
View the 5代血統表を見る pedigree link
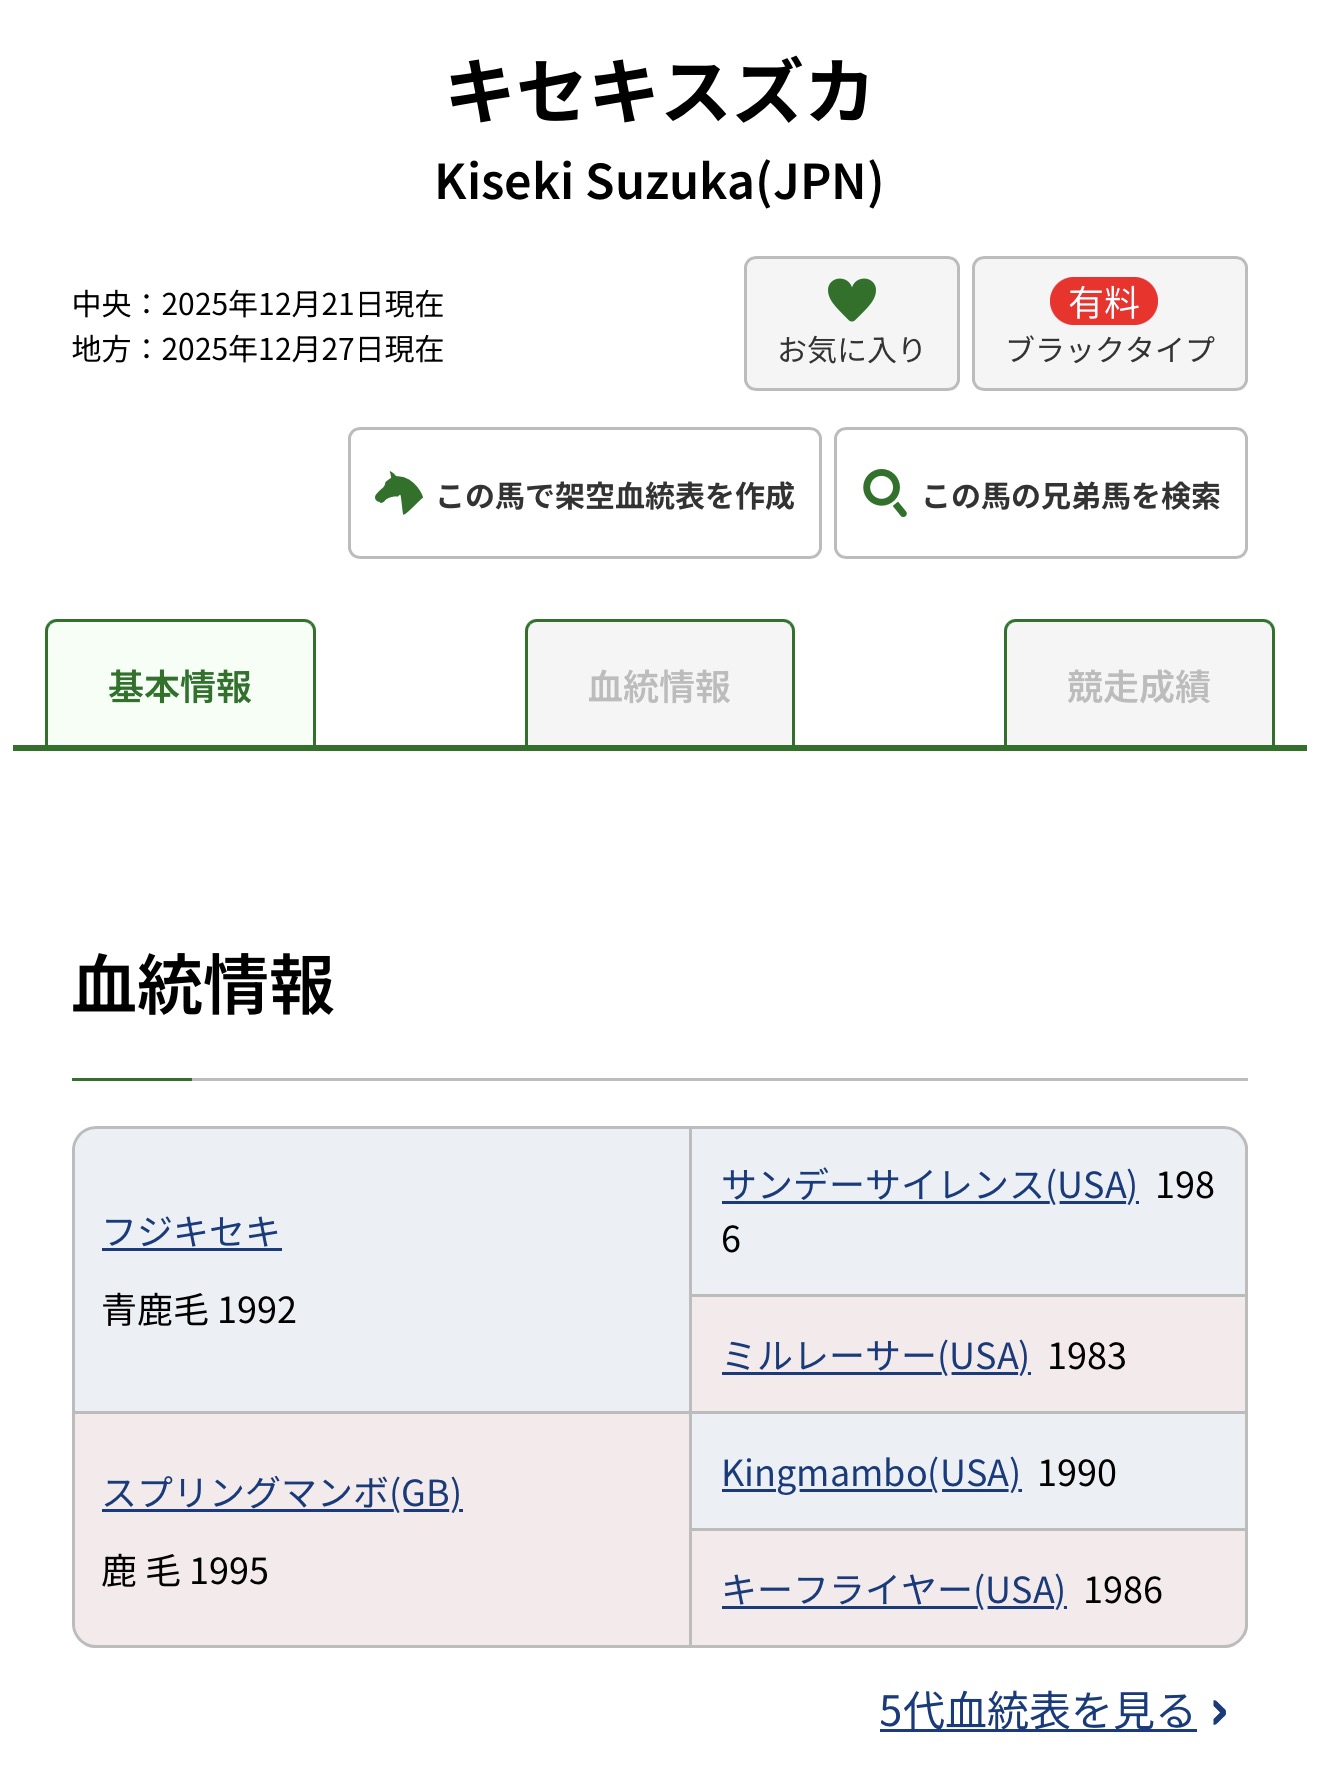pos(1037,1711)
